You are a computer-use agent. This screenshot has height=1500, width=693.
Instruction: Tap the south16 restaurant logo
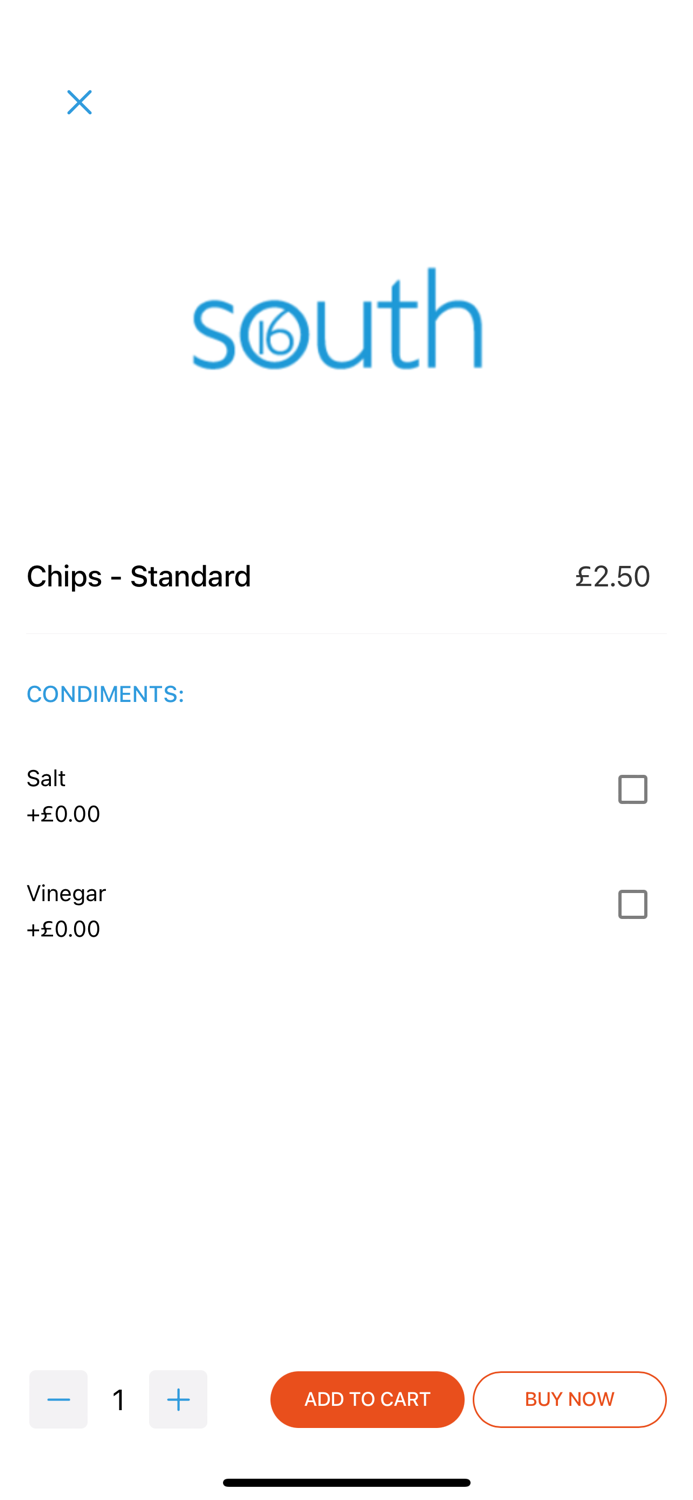pos(337,320)
